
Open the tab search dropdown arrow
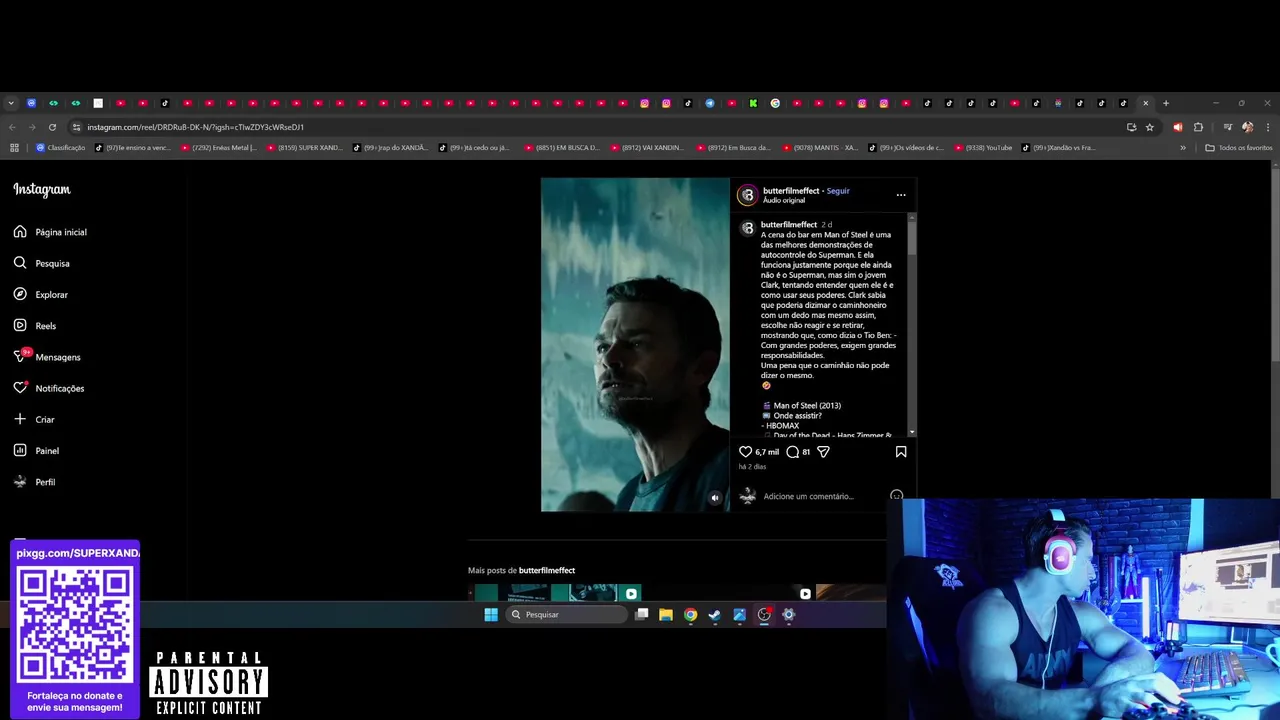[11, 103]
